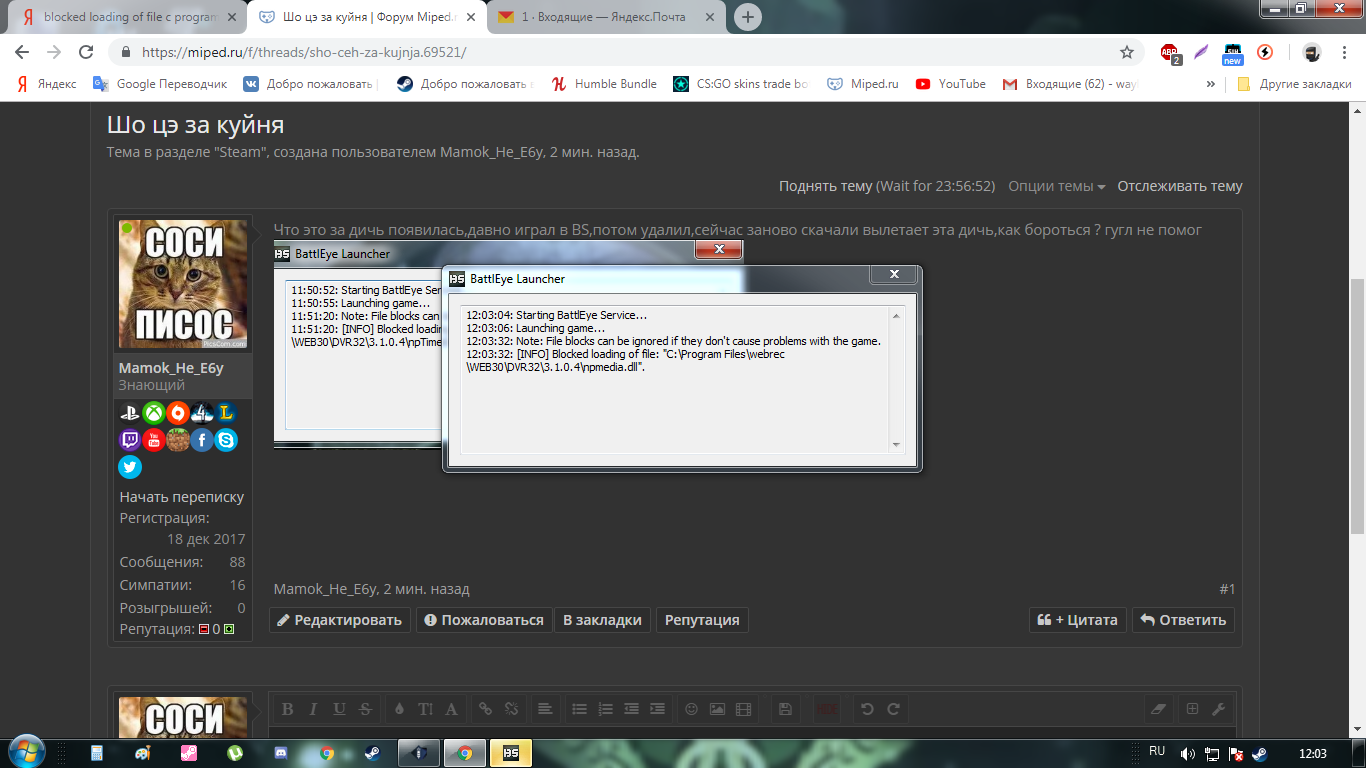Quote the post with + Цитата
The image size is (1366, 768).
tap(1078, 620)
